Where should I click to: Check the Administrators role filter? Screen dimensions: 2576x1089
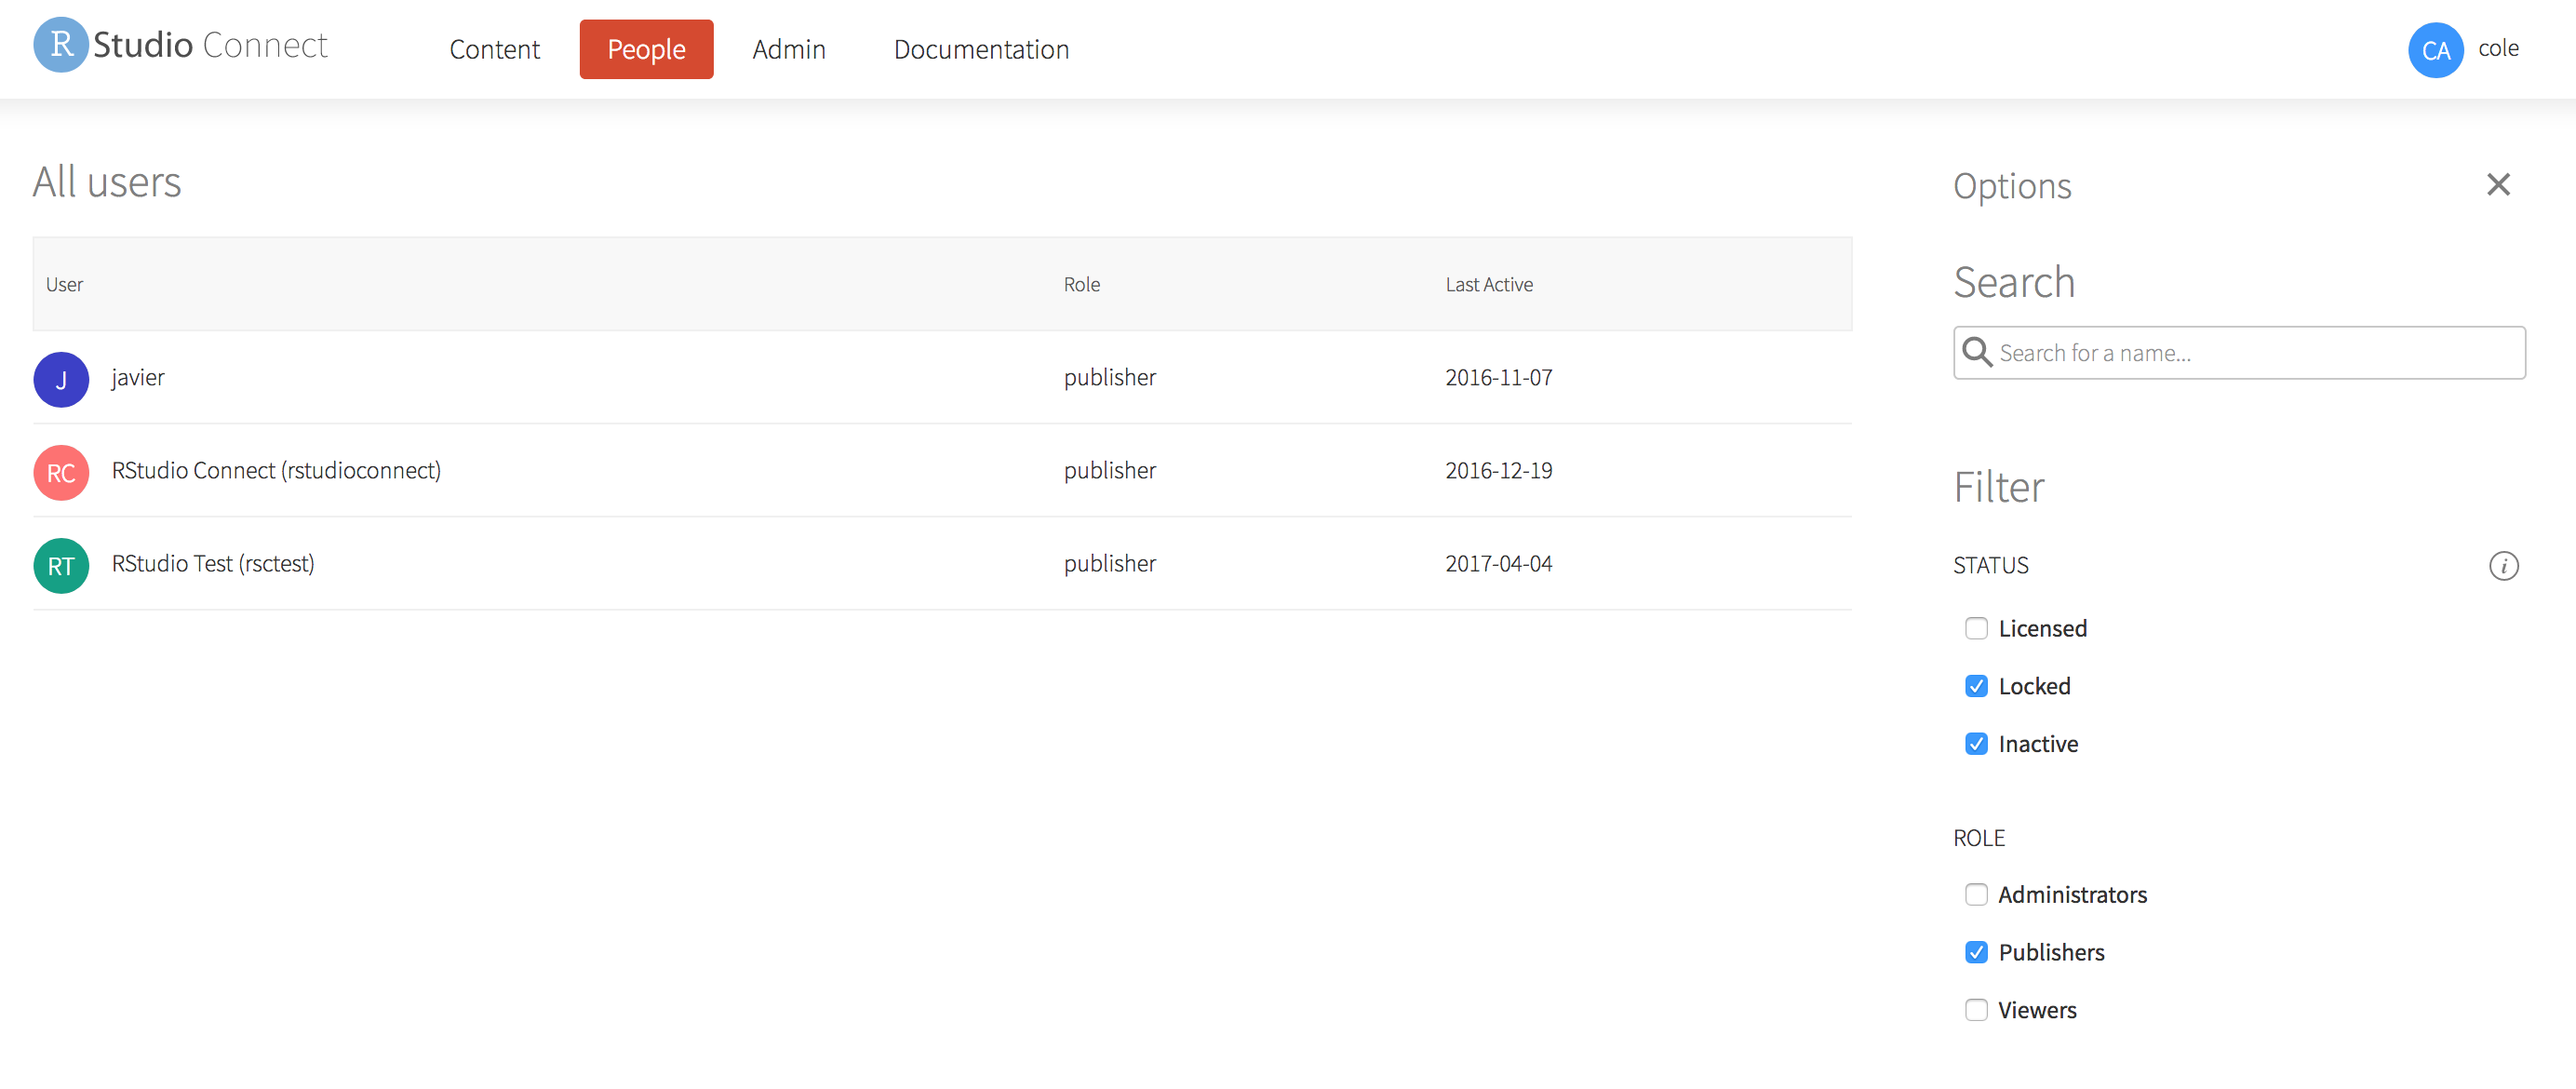[1976, 895]
